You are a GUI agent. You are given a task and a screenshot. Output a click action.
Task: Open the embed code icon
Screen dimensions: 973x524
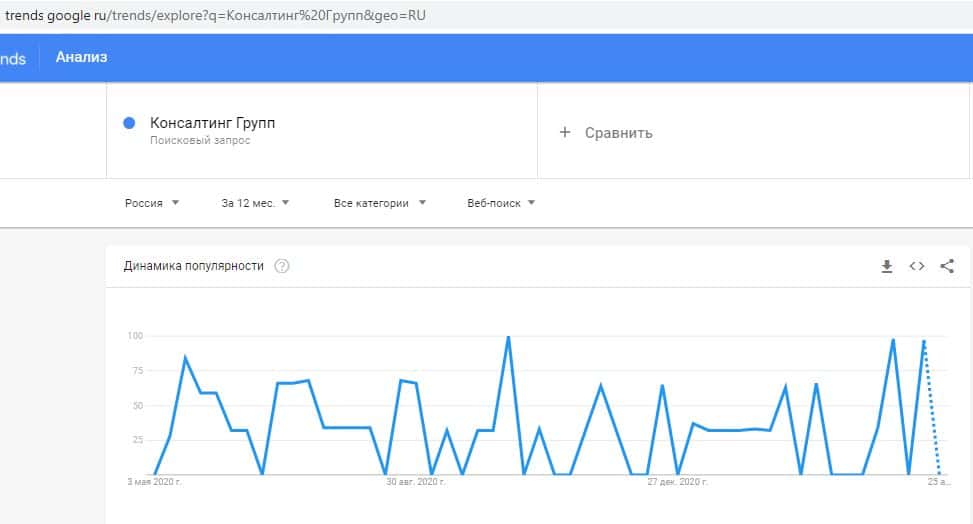tap(916, 266)
